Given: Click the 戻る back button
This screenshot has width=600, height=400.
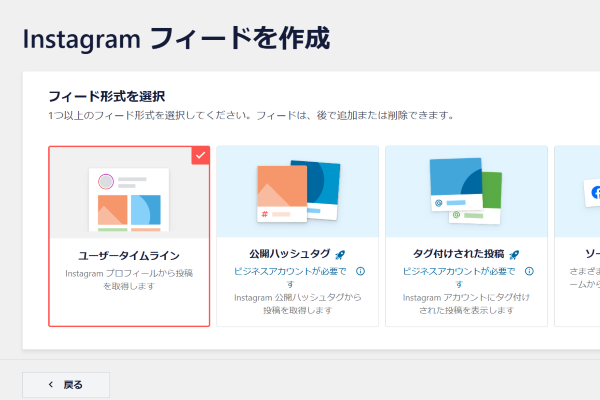Looking at the screenshot, I should tap(66, 385).
